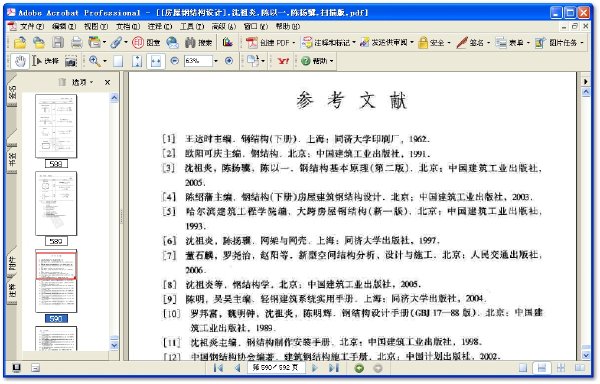Close the pages navigation panel

[108, 82]
